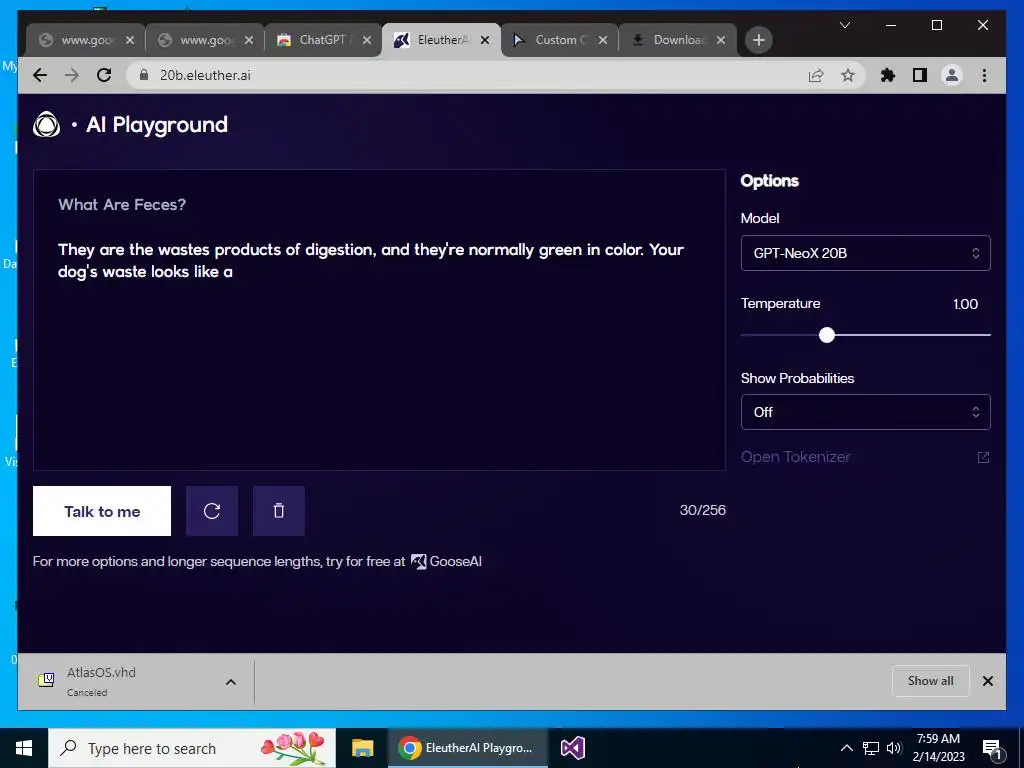Bookmark this page with the star icon
The image size is (1024, 768).
click(x=848, y=76)
